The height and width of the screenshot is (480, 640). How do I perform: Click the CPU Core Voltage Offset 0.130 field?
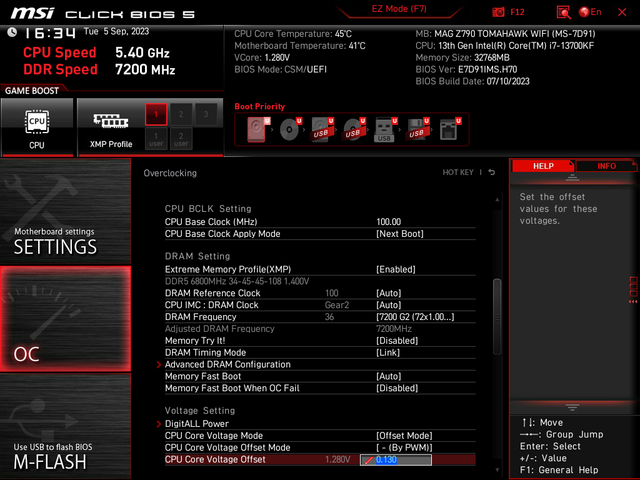pyautogui.click(x=396, y=460)
